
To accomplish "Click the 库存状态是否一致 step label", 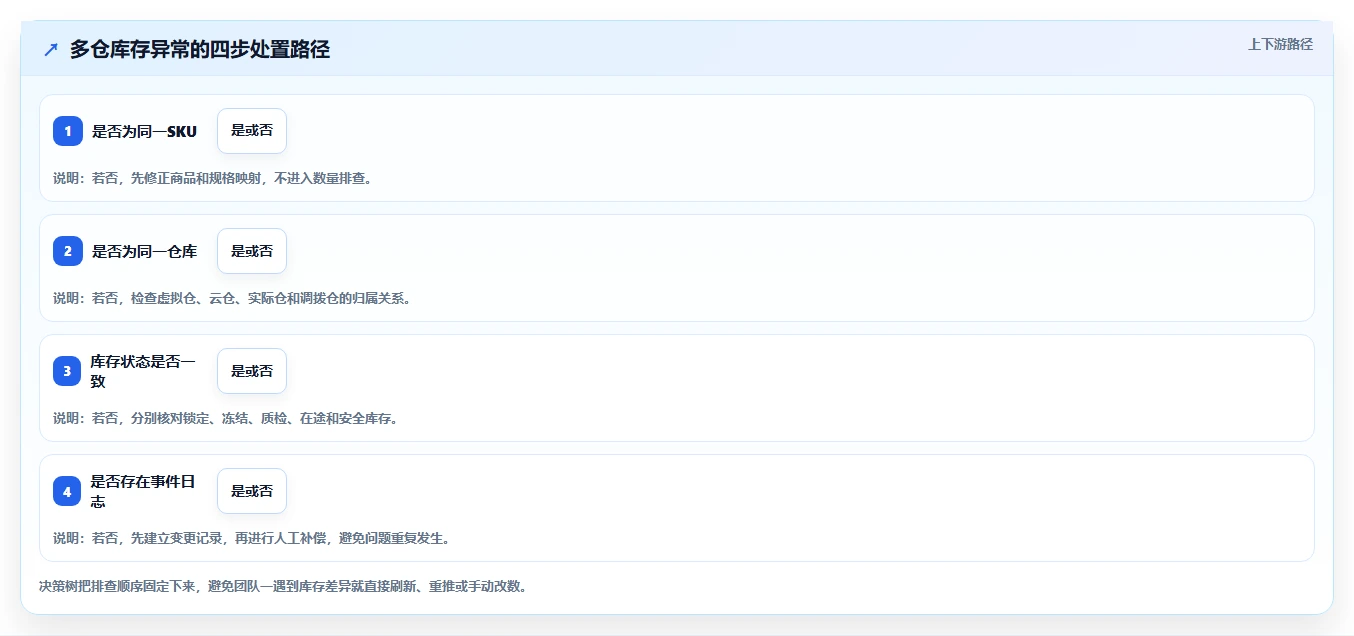I will point(144,371).
